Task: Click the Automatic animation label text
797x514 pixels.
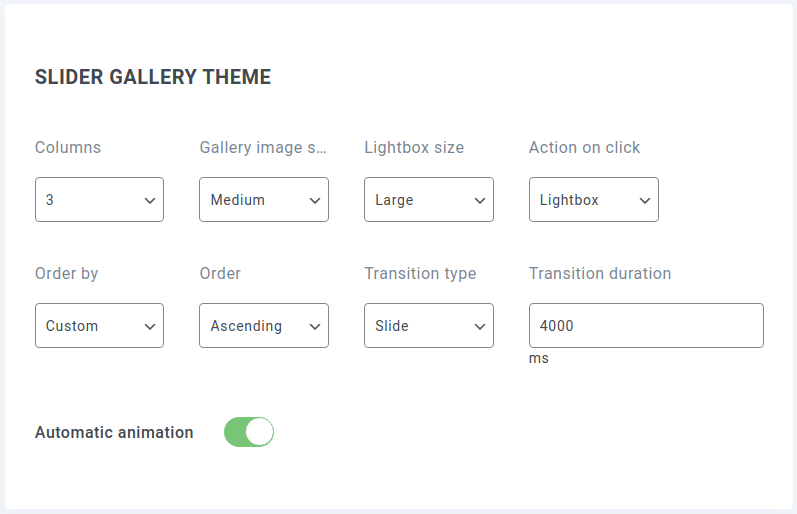Action: [114, 433]
